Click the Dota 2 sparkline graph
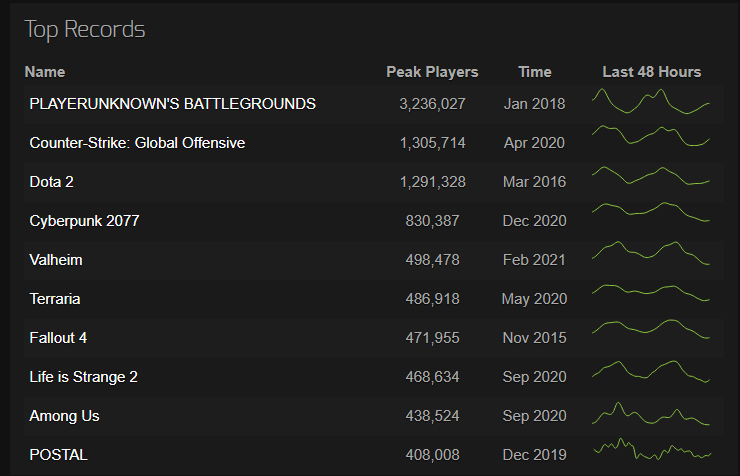 (x=651, y=175)
